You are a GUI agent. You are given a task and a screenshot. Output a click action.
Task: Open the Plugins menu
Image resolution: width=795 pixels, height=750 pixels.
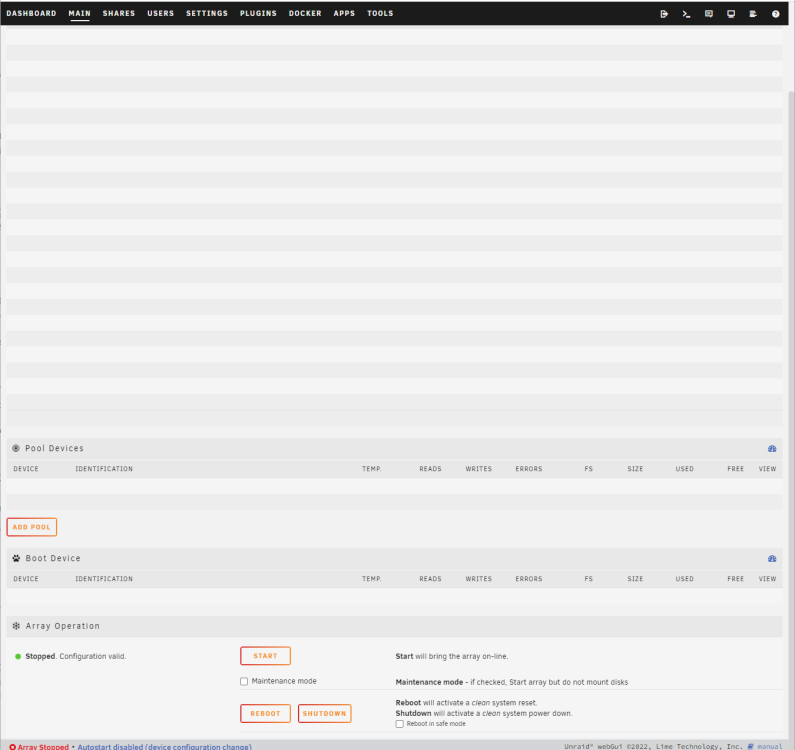(x=258, y=14)
